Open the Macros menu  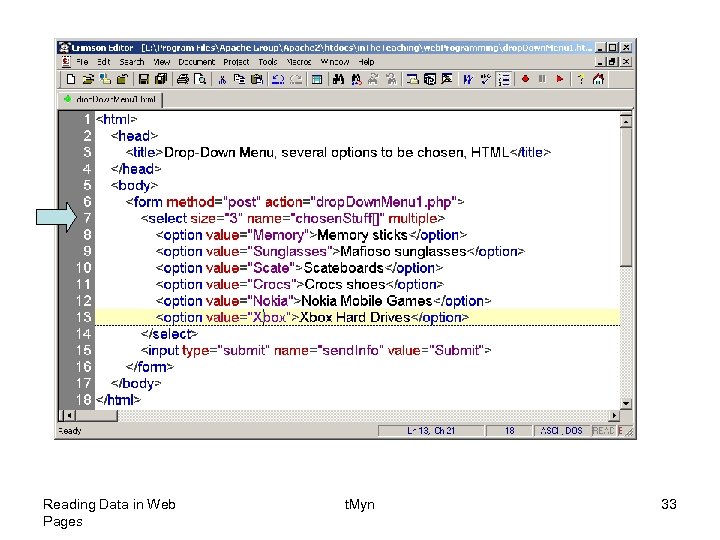click(x=299, y=62)
